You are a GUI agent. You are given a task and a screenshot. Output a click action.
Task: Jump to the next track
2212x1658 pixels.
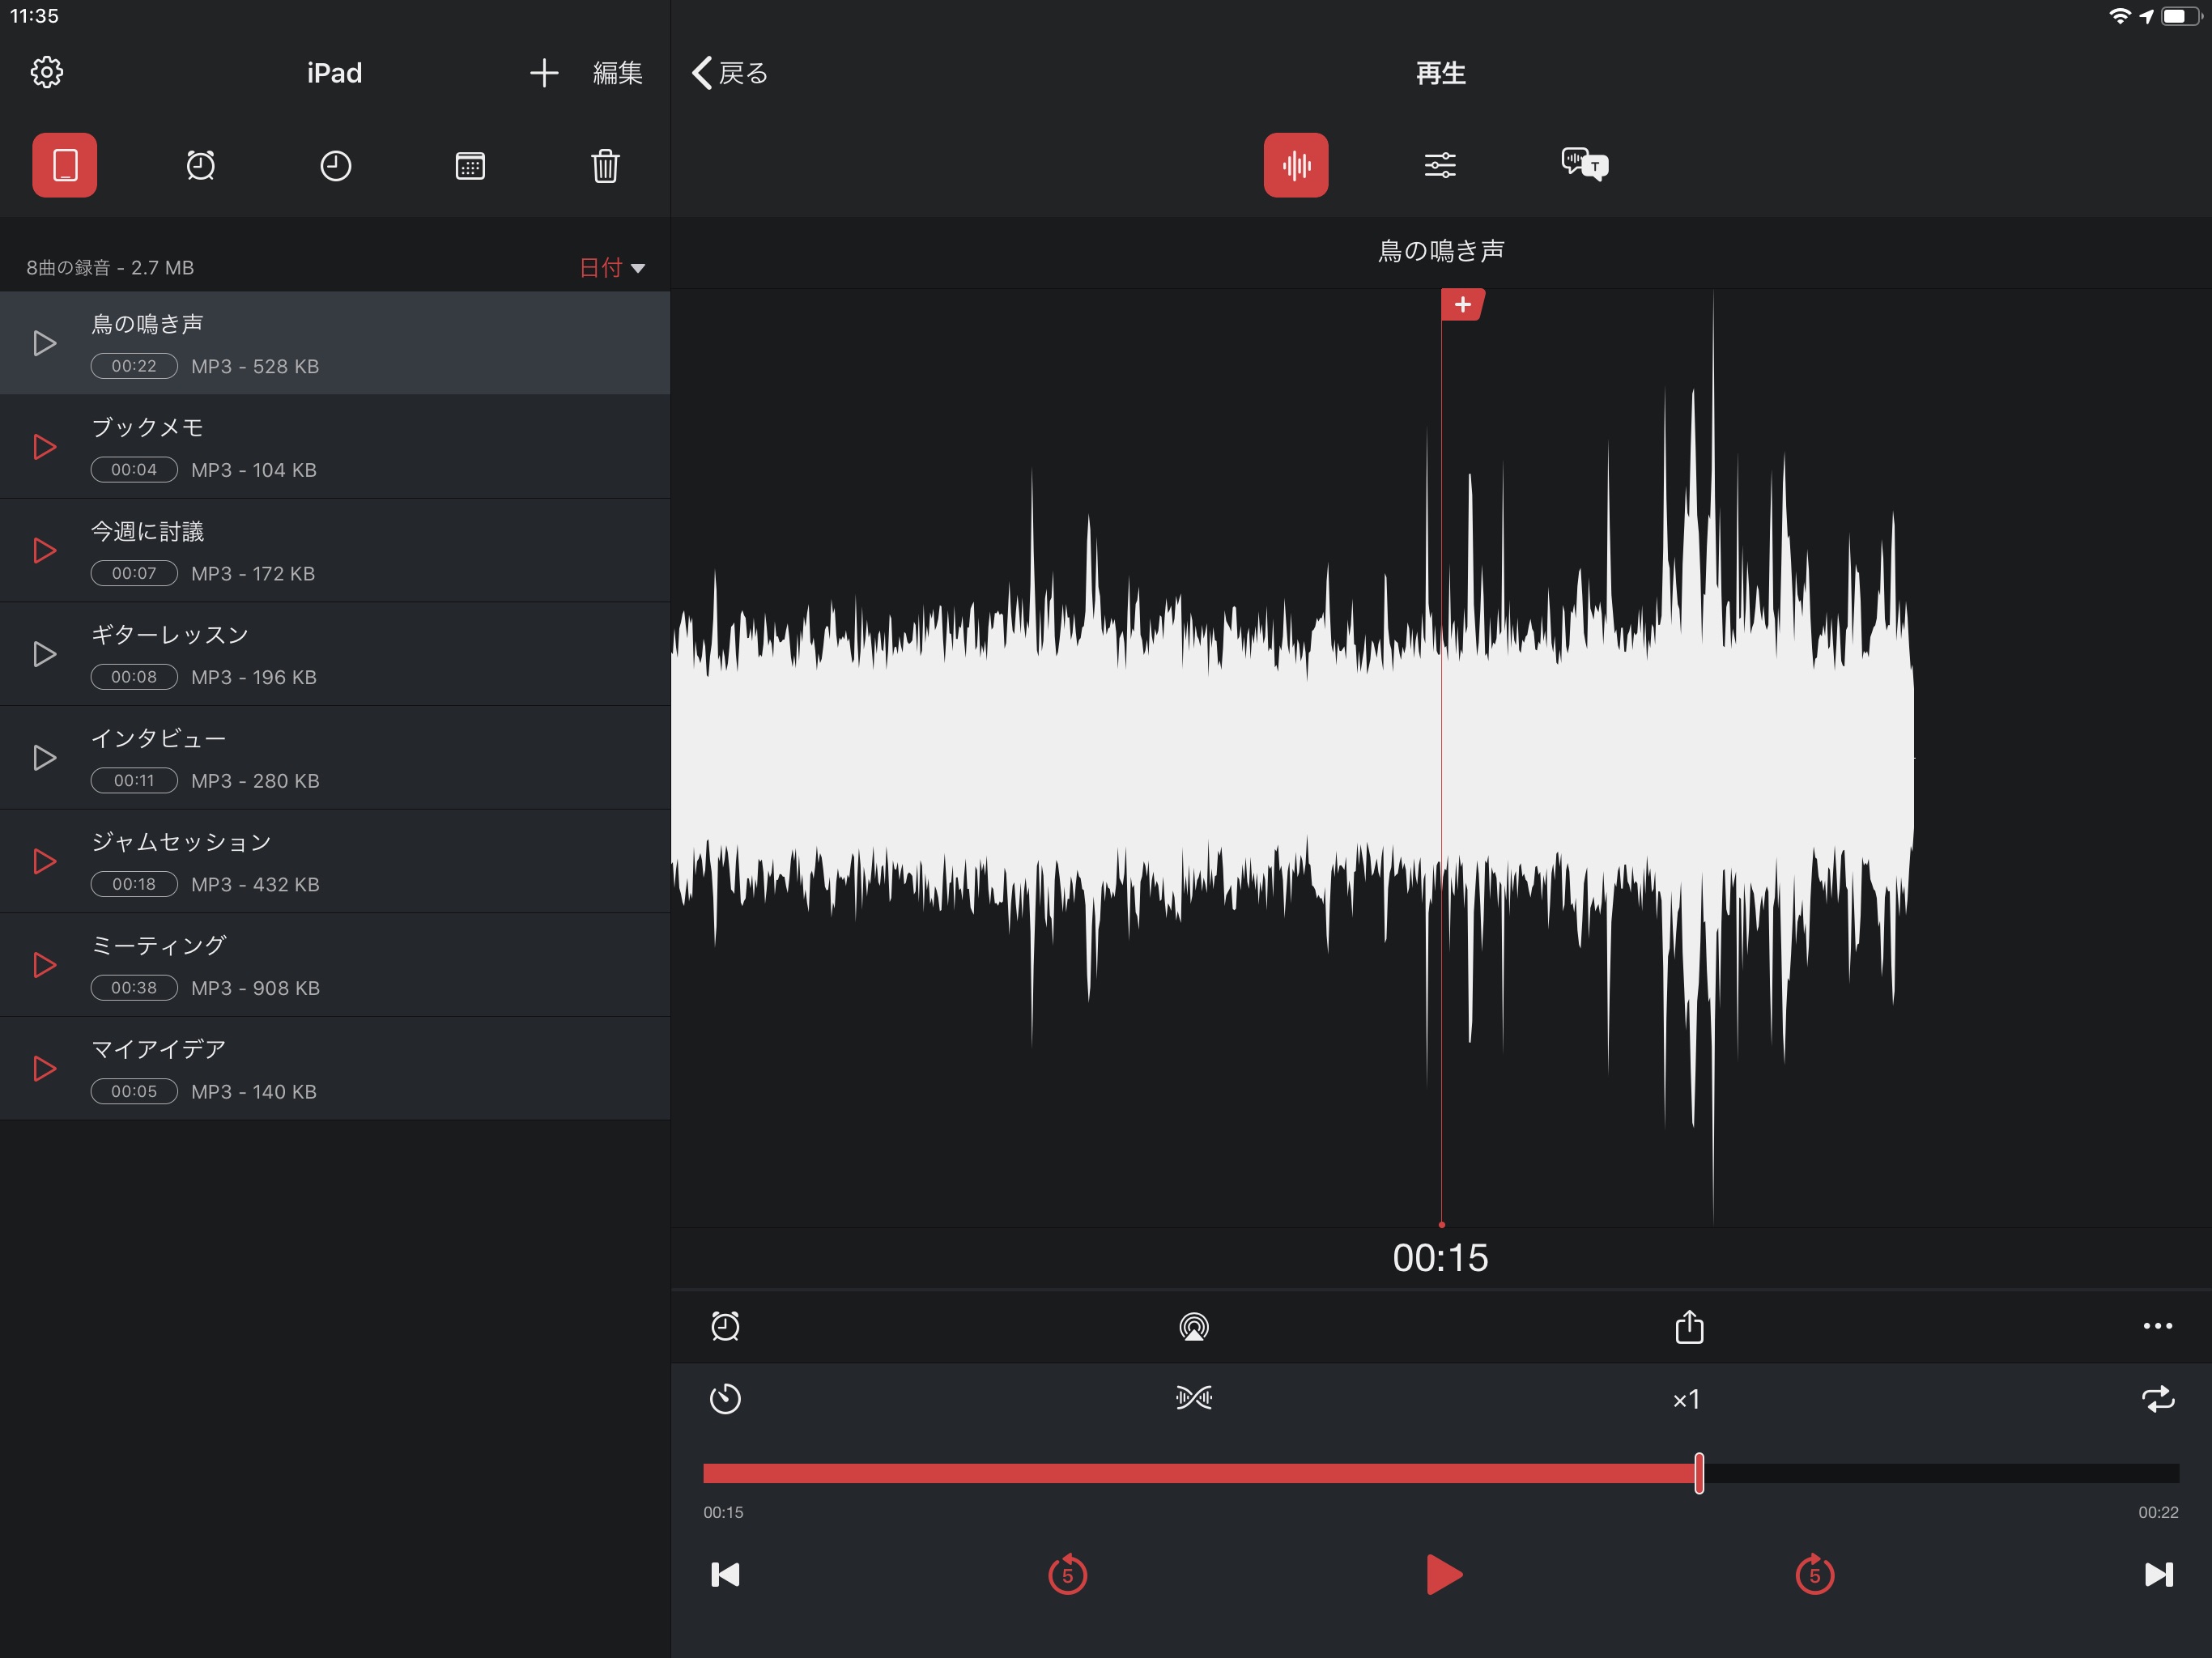pos(2158,1575)
